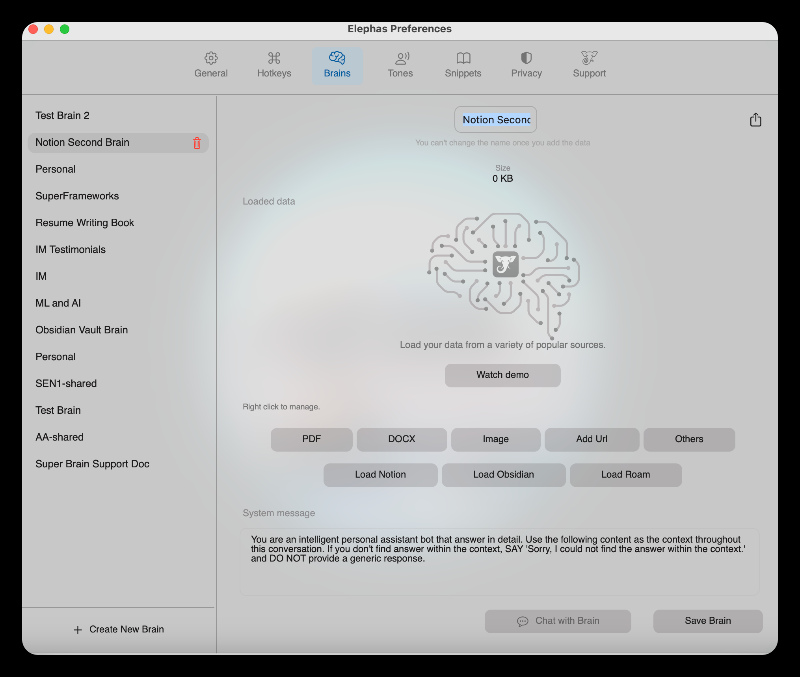Load Roam data
Viewport: 800px width, 677px height.
(x=625, y=475)
